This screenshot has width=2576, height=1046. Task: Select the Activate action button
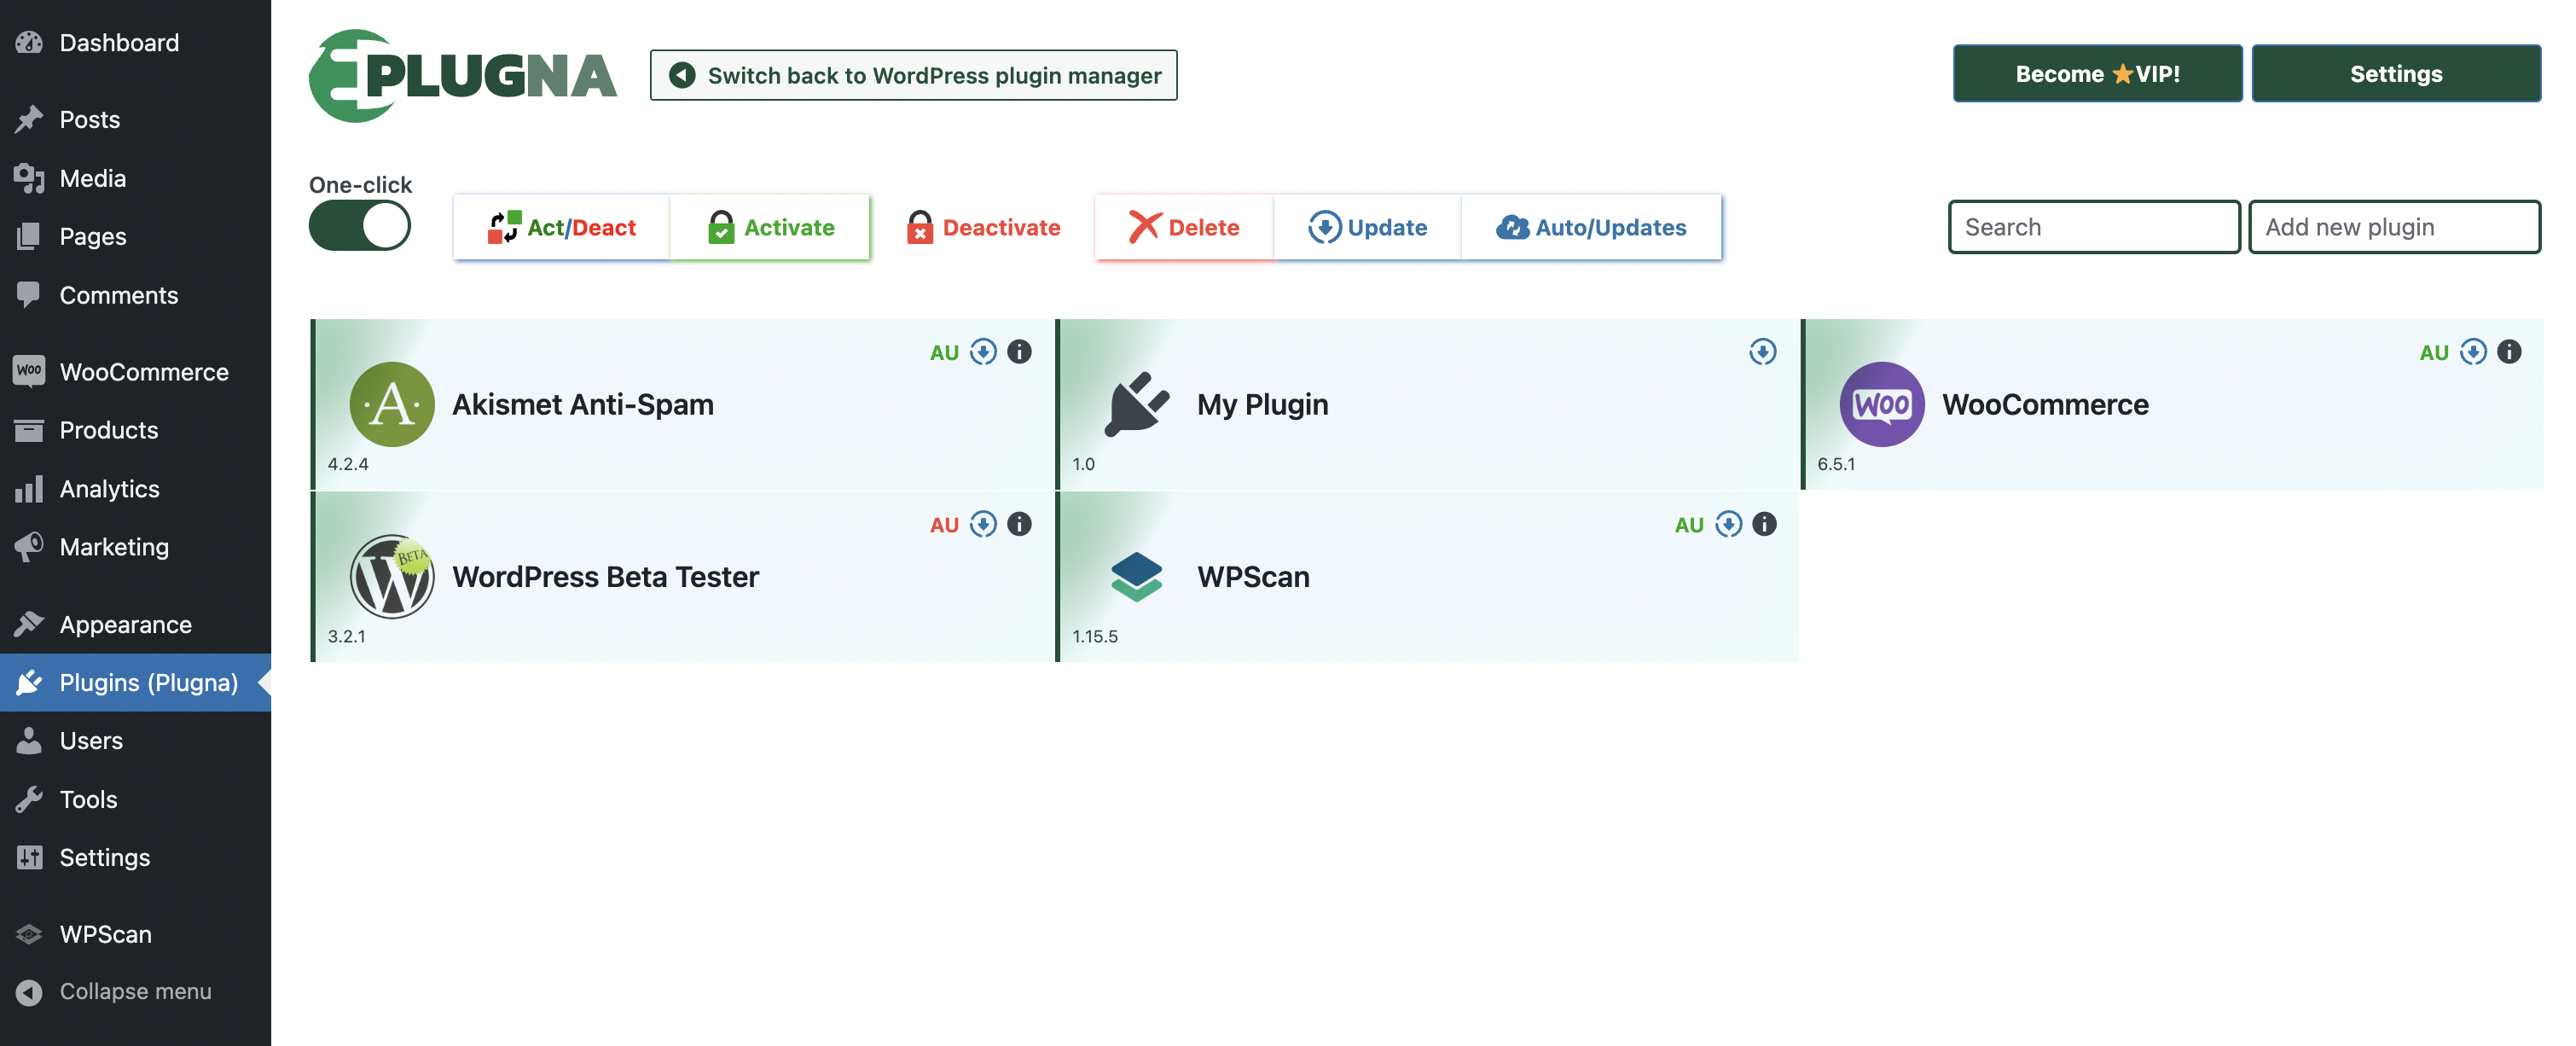coord(770,228)
